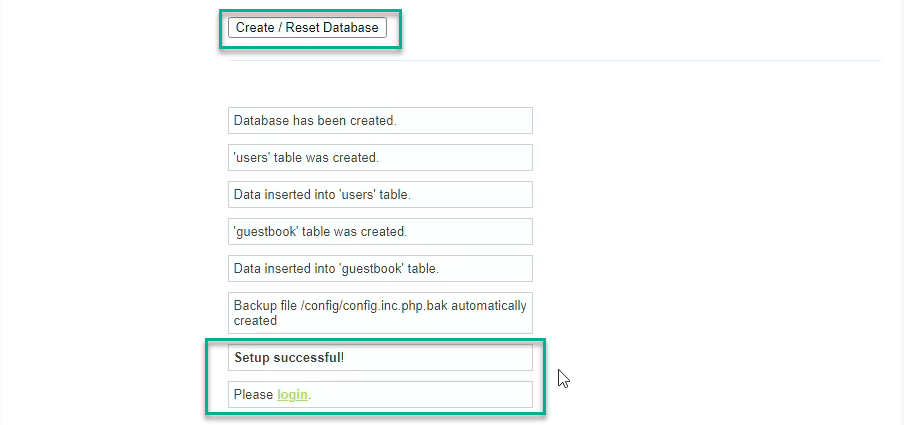The width and height of the screenshot is (904, 425).
Task: Open the login link
Action: pyautogui.click(x=292, y=395)
